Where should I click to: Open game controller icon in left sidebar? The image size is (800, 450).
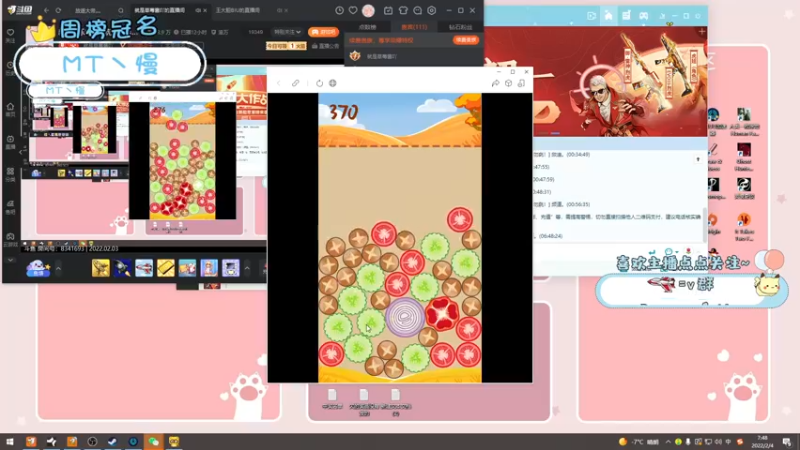tap(10, 238)
